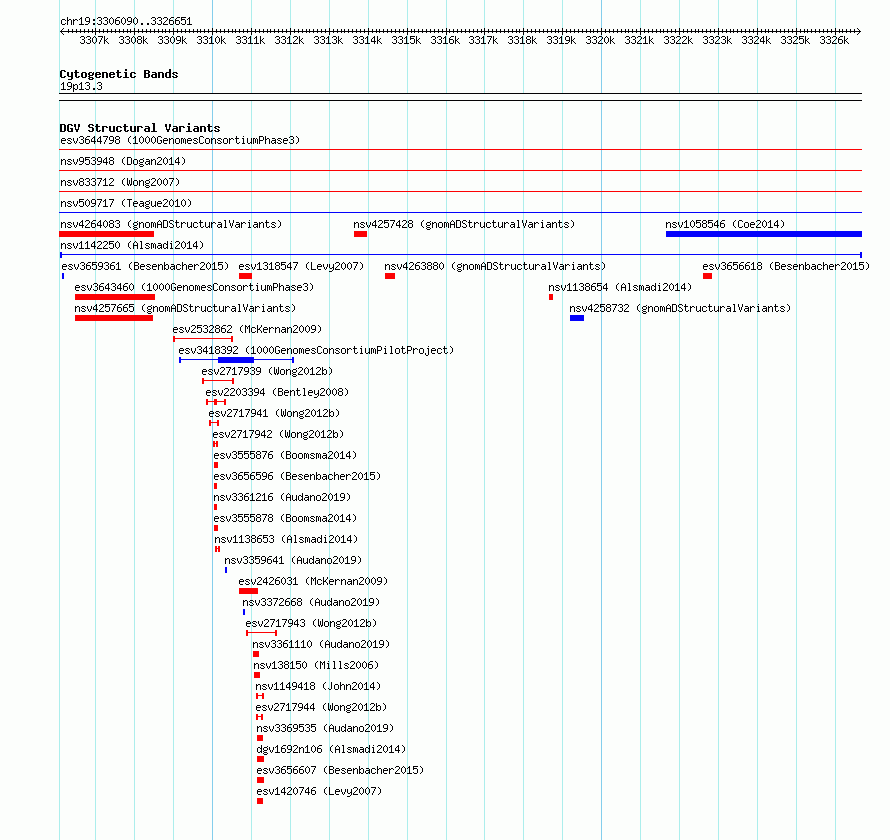The image size is (890, 840).
Task: Open the esv2717943 (Wong2012b) variant
Action: [311, 623]
